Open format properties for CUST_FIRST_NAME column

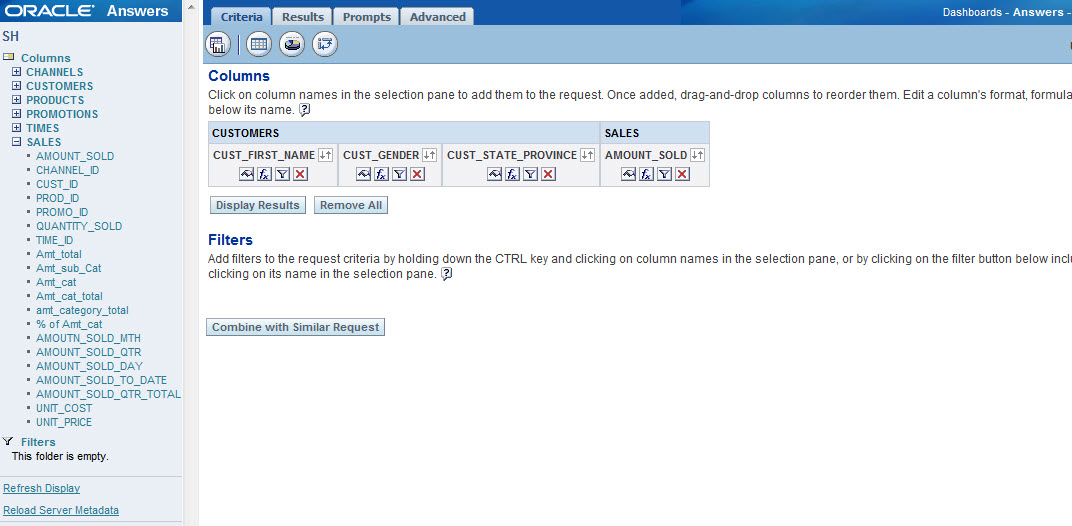pos(247,174)
